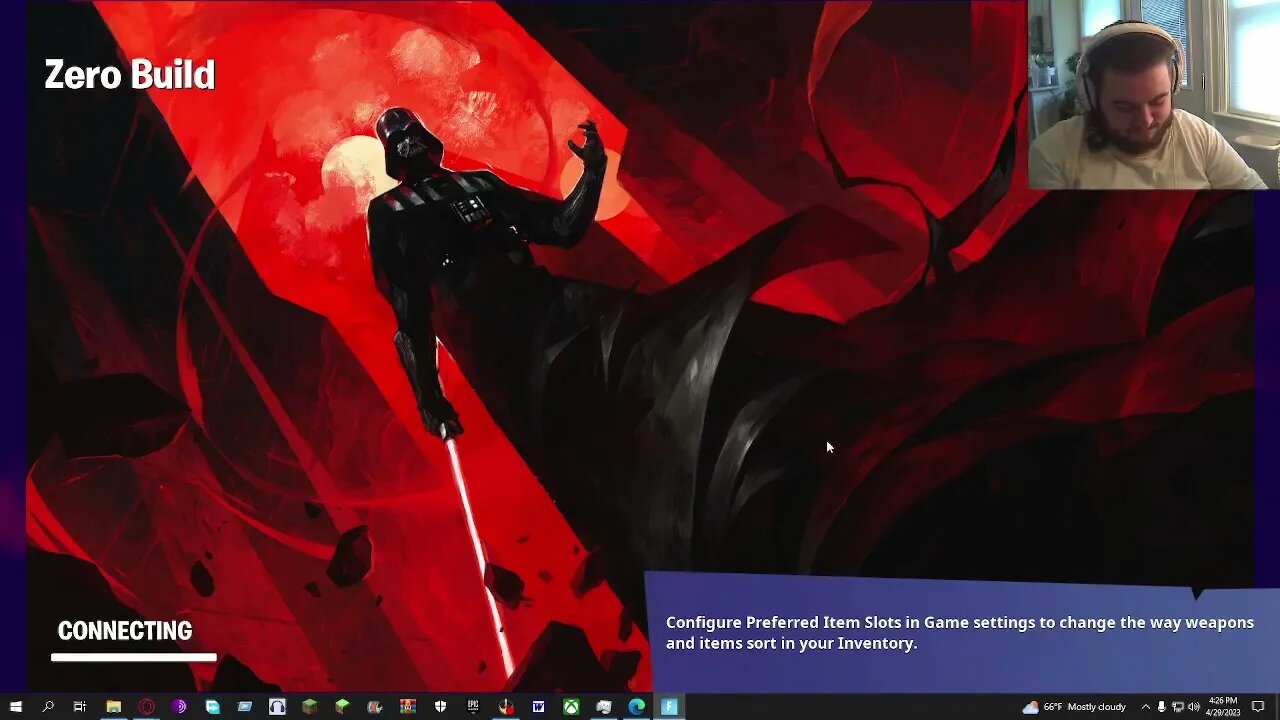Open network status tray icon
This screenshot has height=720, width=1280.
1177,707
